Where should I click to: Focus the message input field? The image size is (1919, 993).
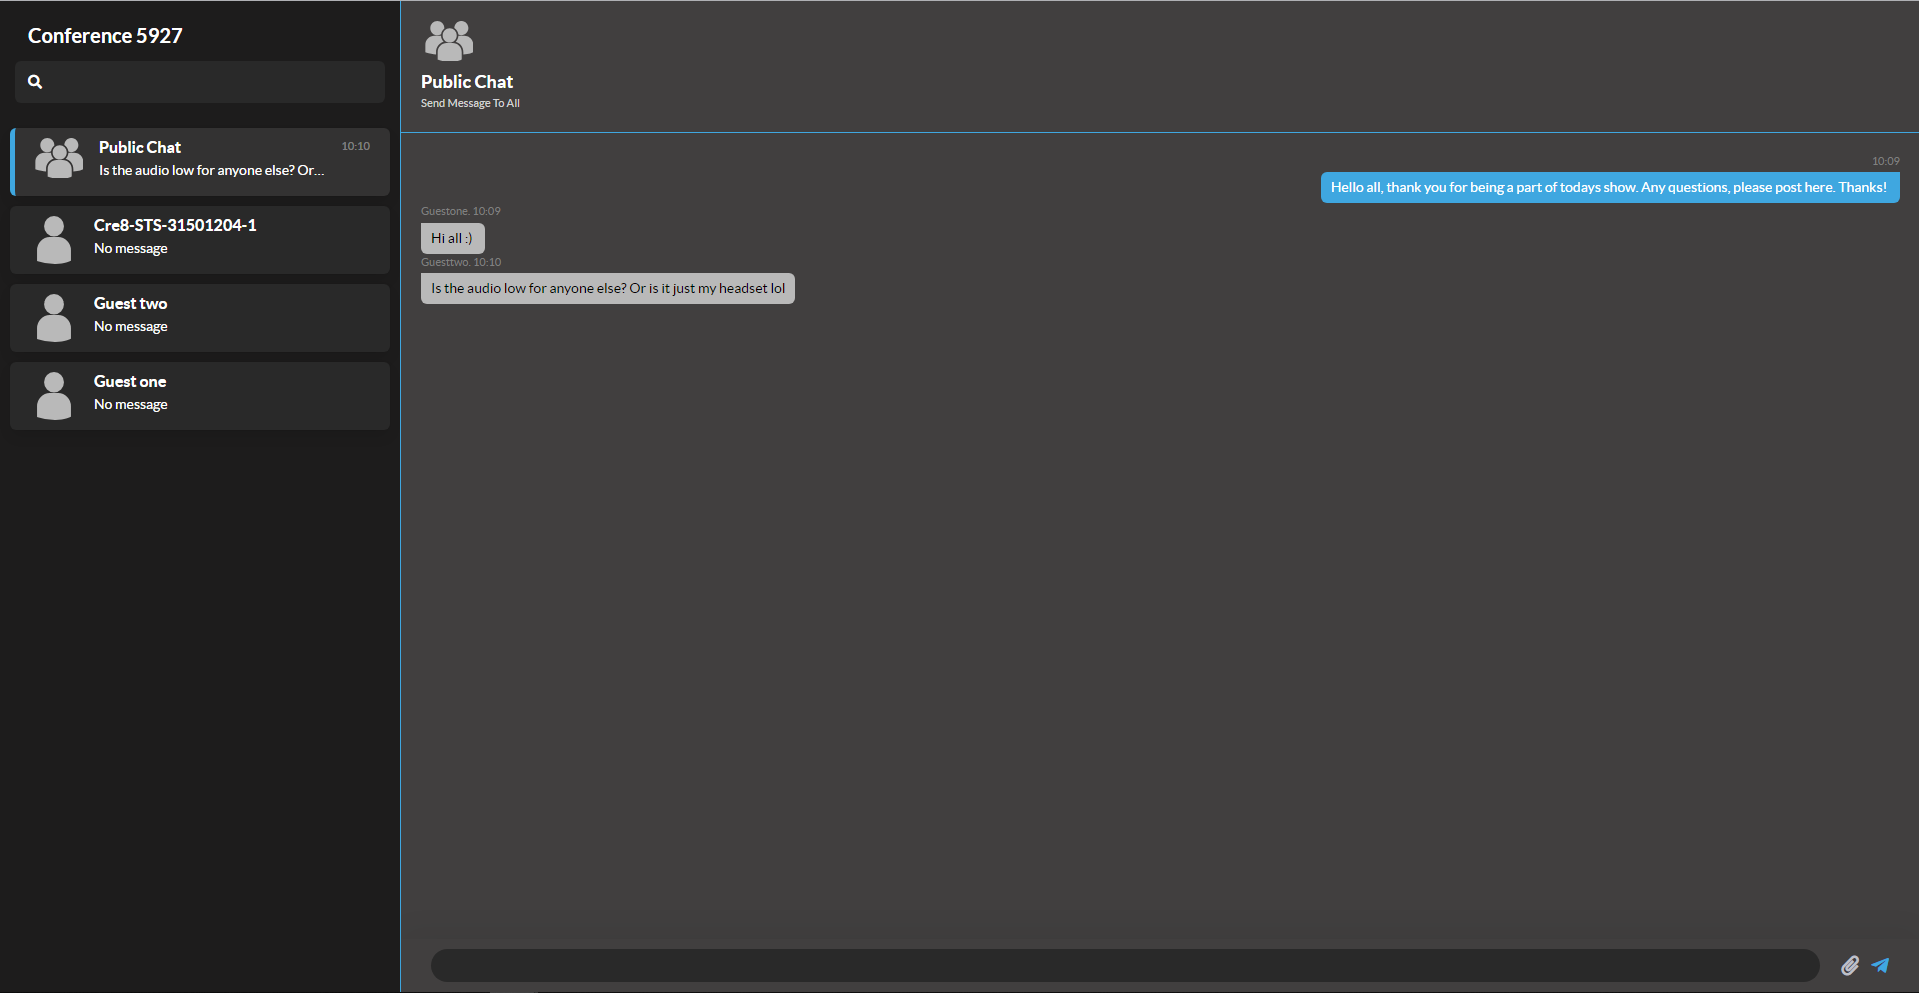tap(1124, 965)
